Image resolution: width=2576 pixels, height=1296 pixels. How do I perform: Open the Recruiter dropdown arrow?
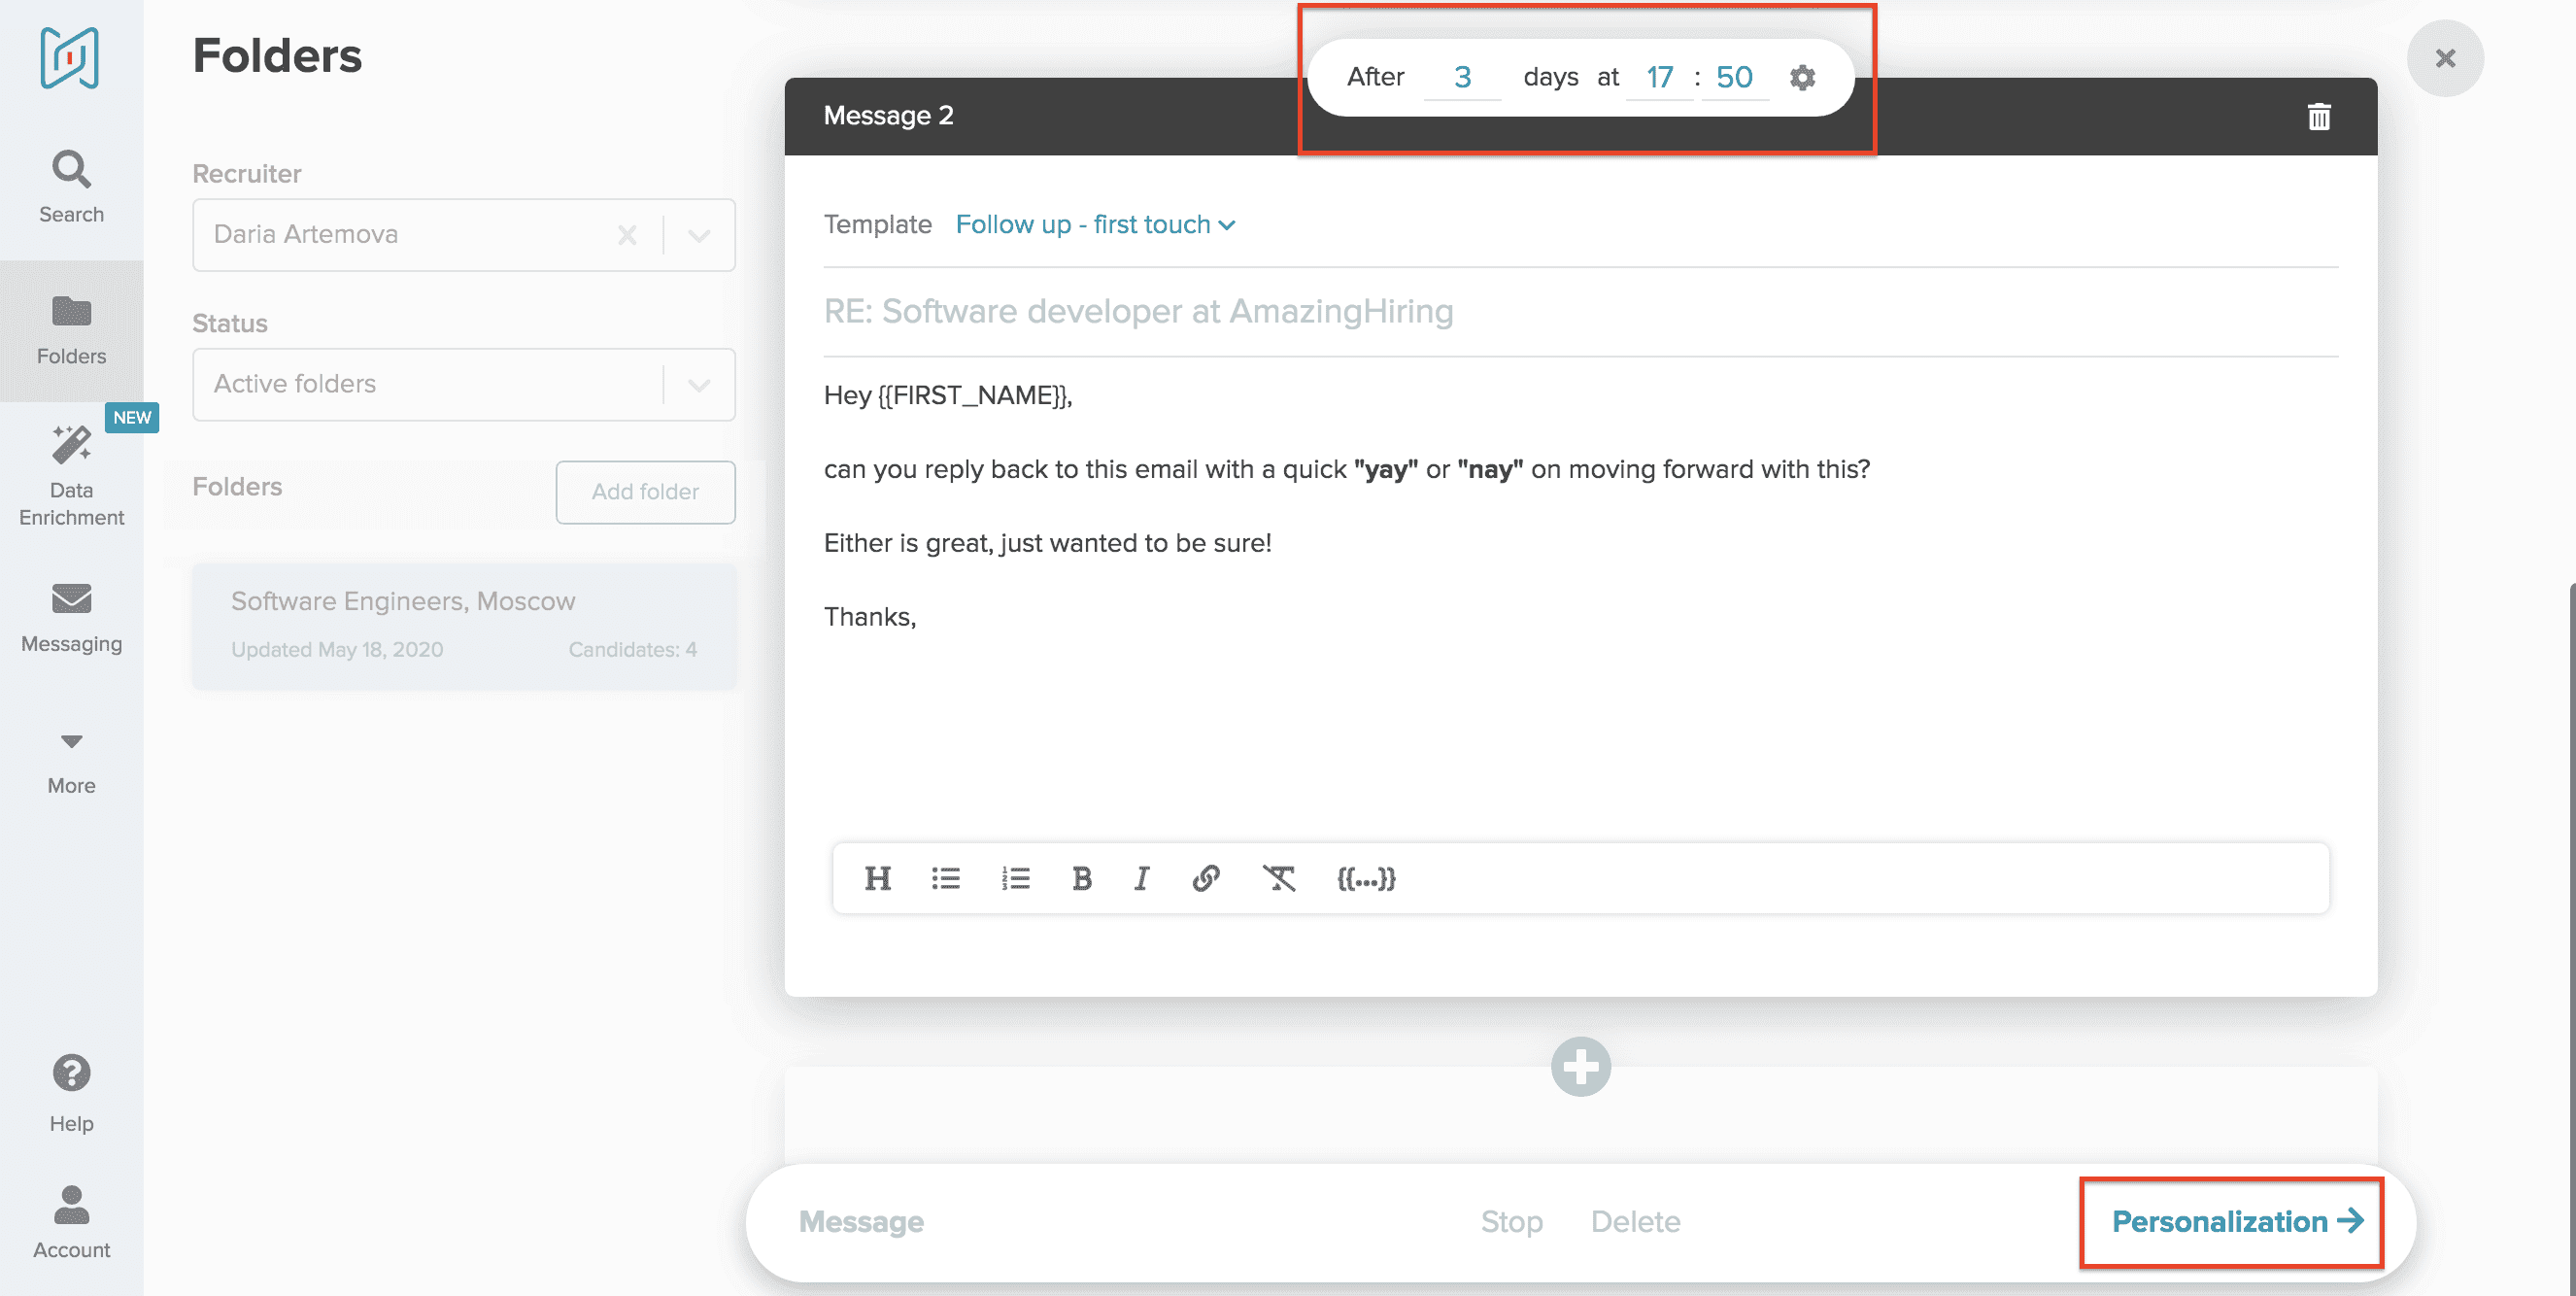pos(699,235)
